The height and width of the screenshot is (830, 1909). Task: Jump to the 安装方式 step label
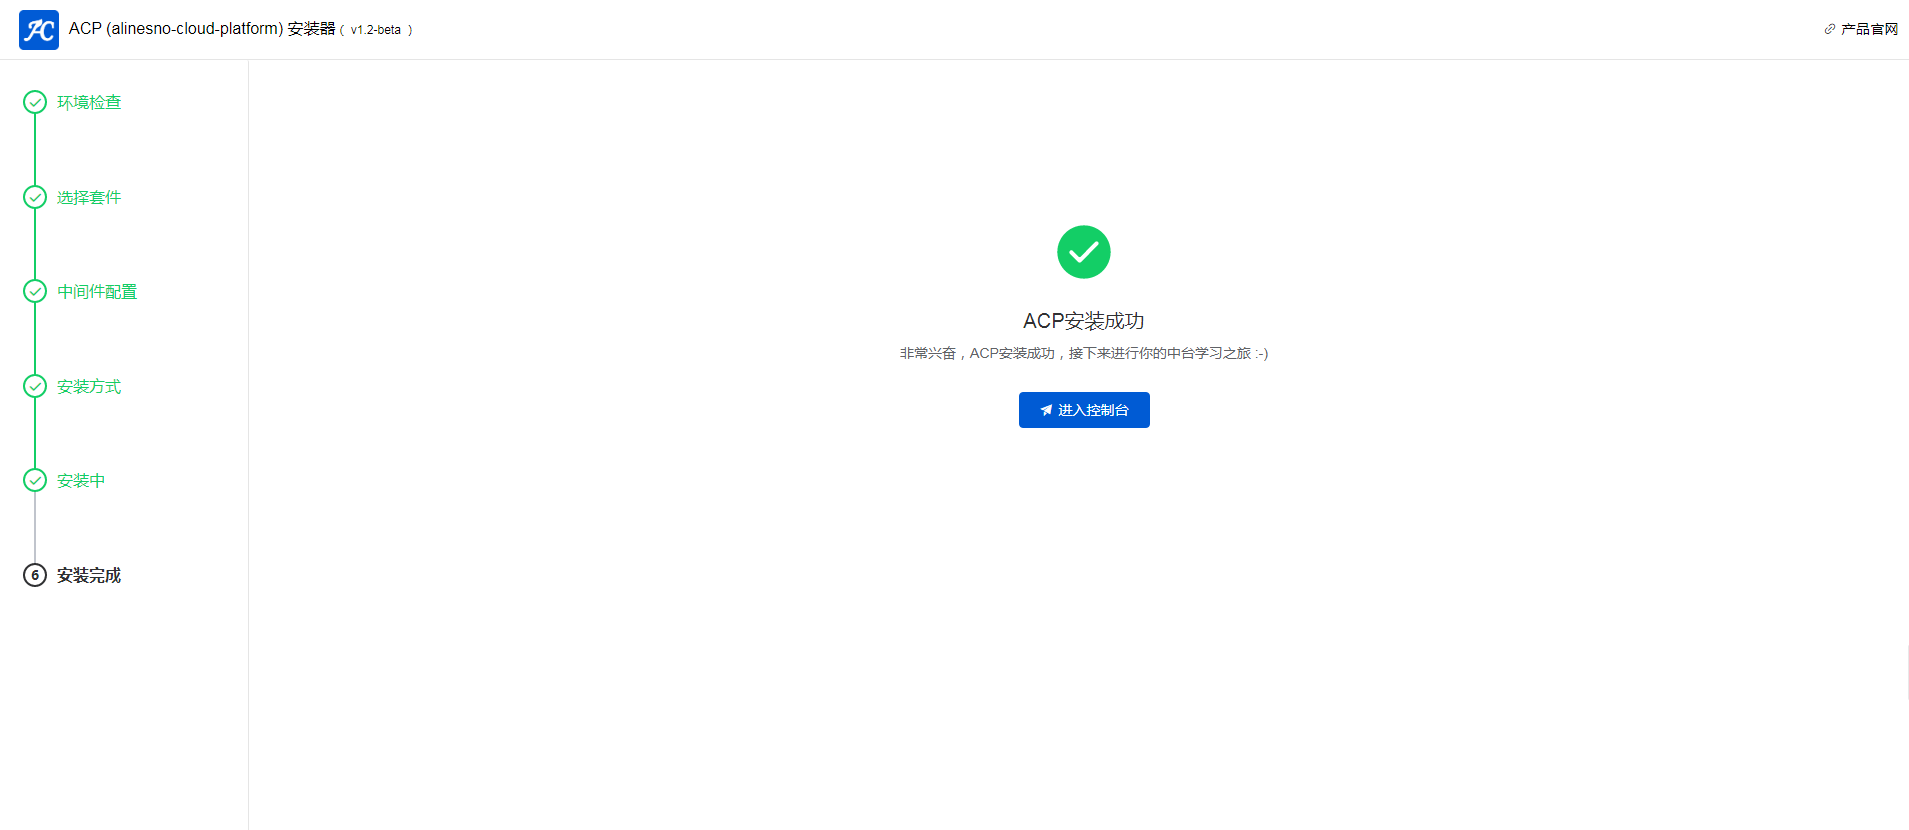pyautogui.click(x=89, y=386)
